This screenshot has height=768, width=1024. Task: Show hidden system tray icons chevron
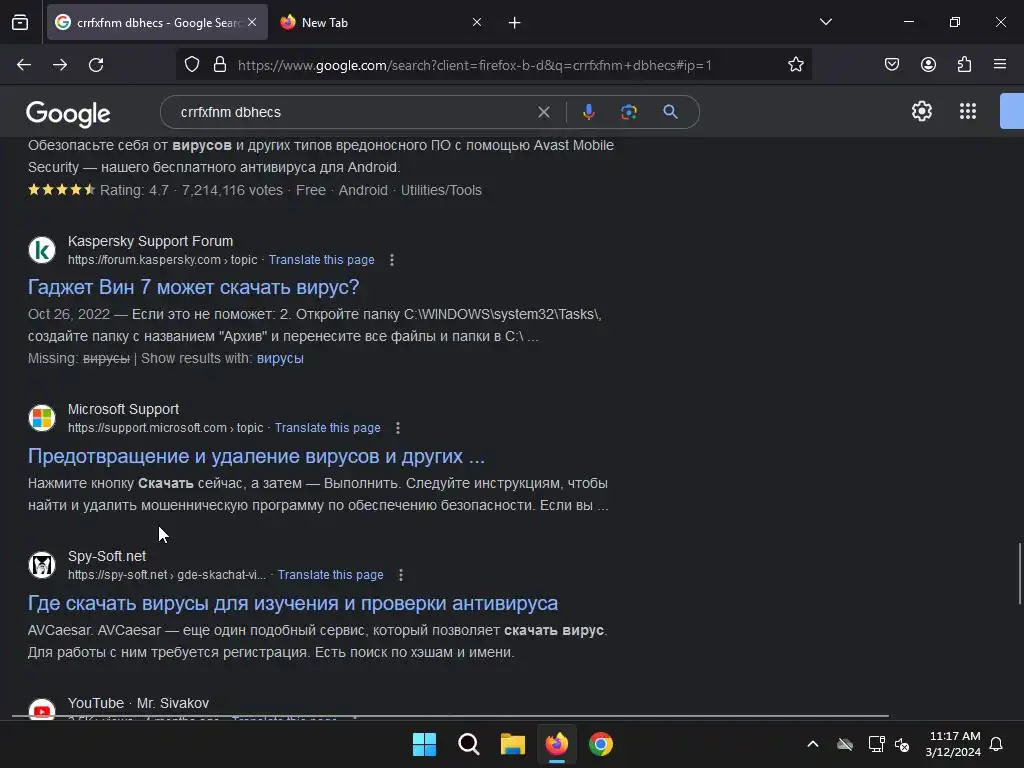(x=813, y=744)
